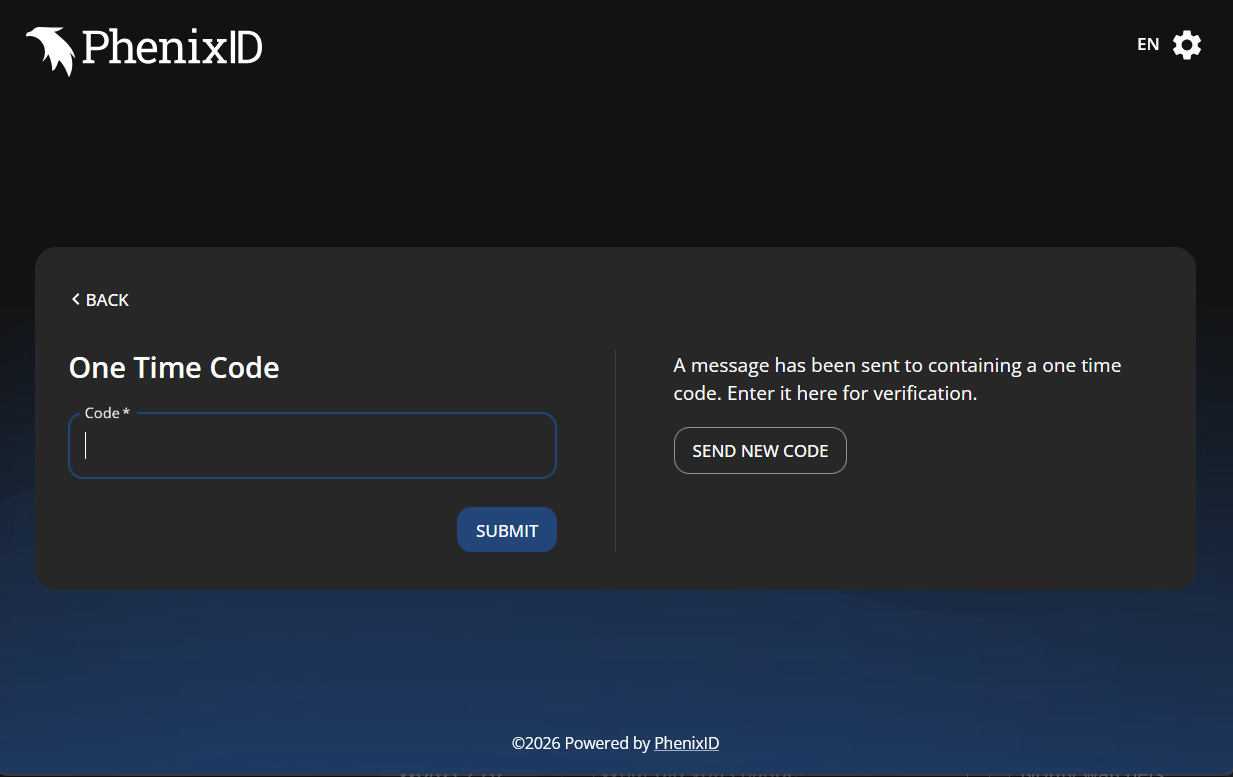This screenshot has width=1233, height=777.
Task: Click the left chevron beside BACK
Action: point(75,299)
